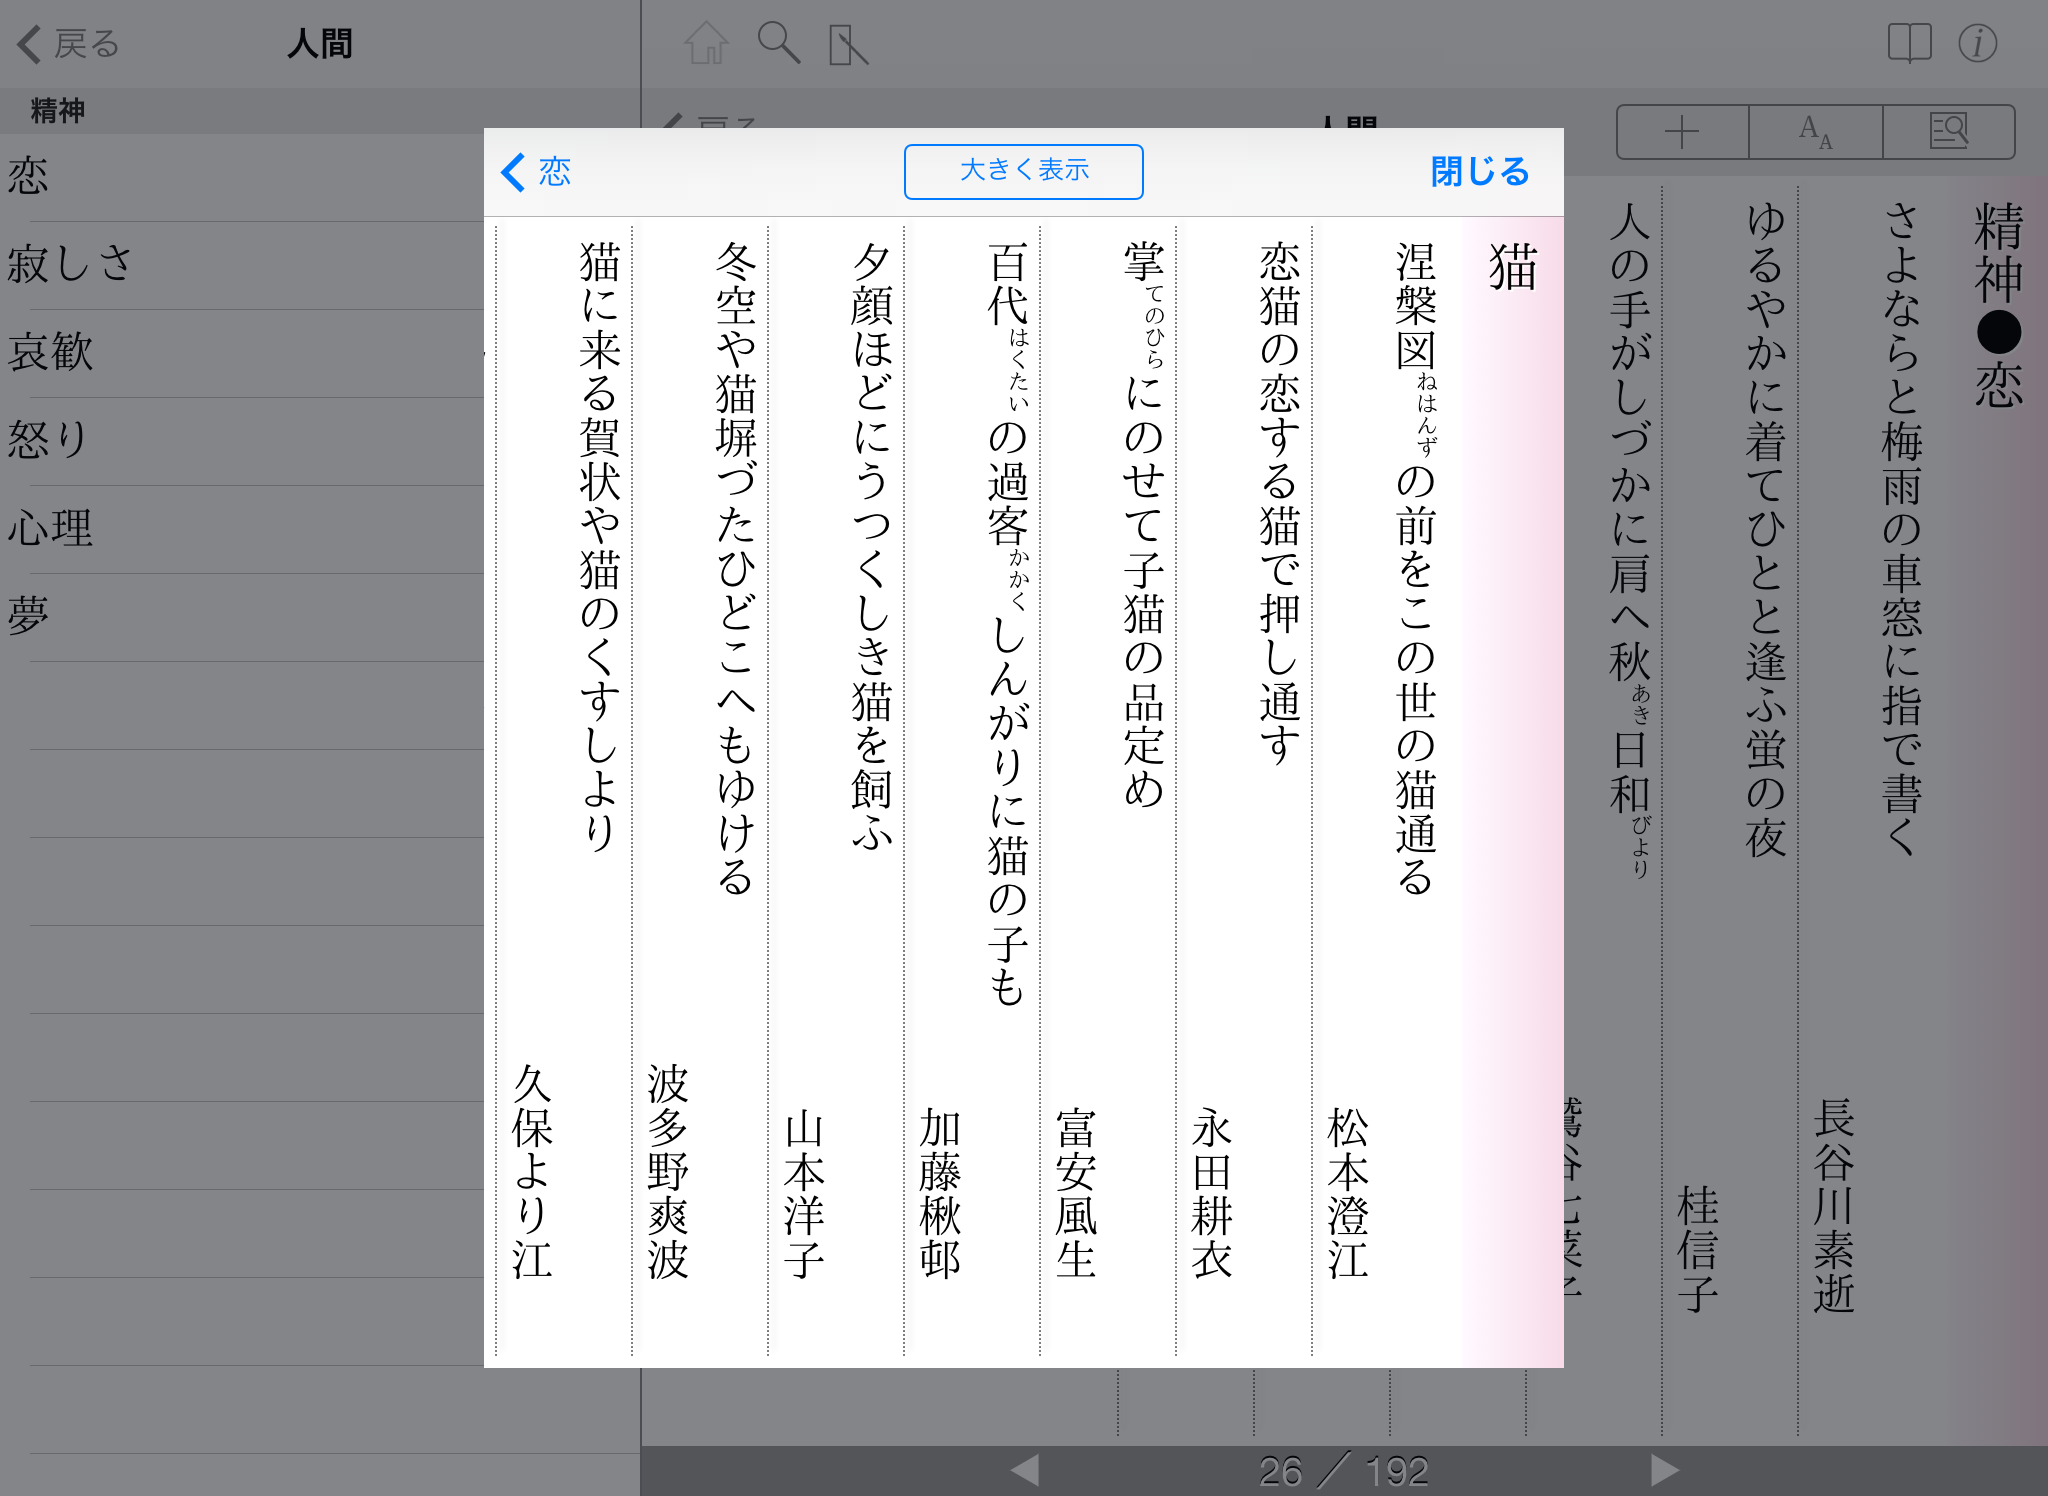
Task: Go to the next page arrow
Action: point(1664,1470)
